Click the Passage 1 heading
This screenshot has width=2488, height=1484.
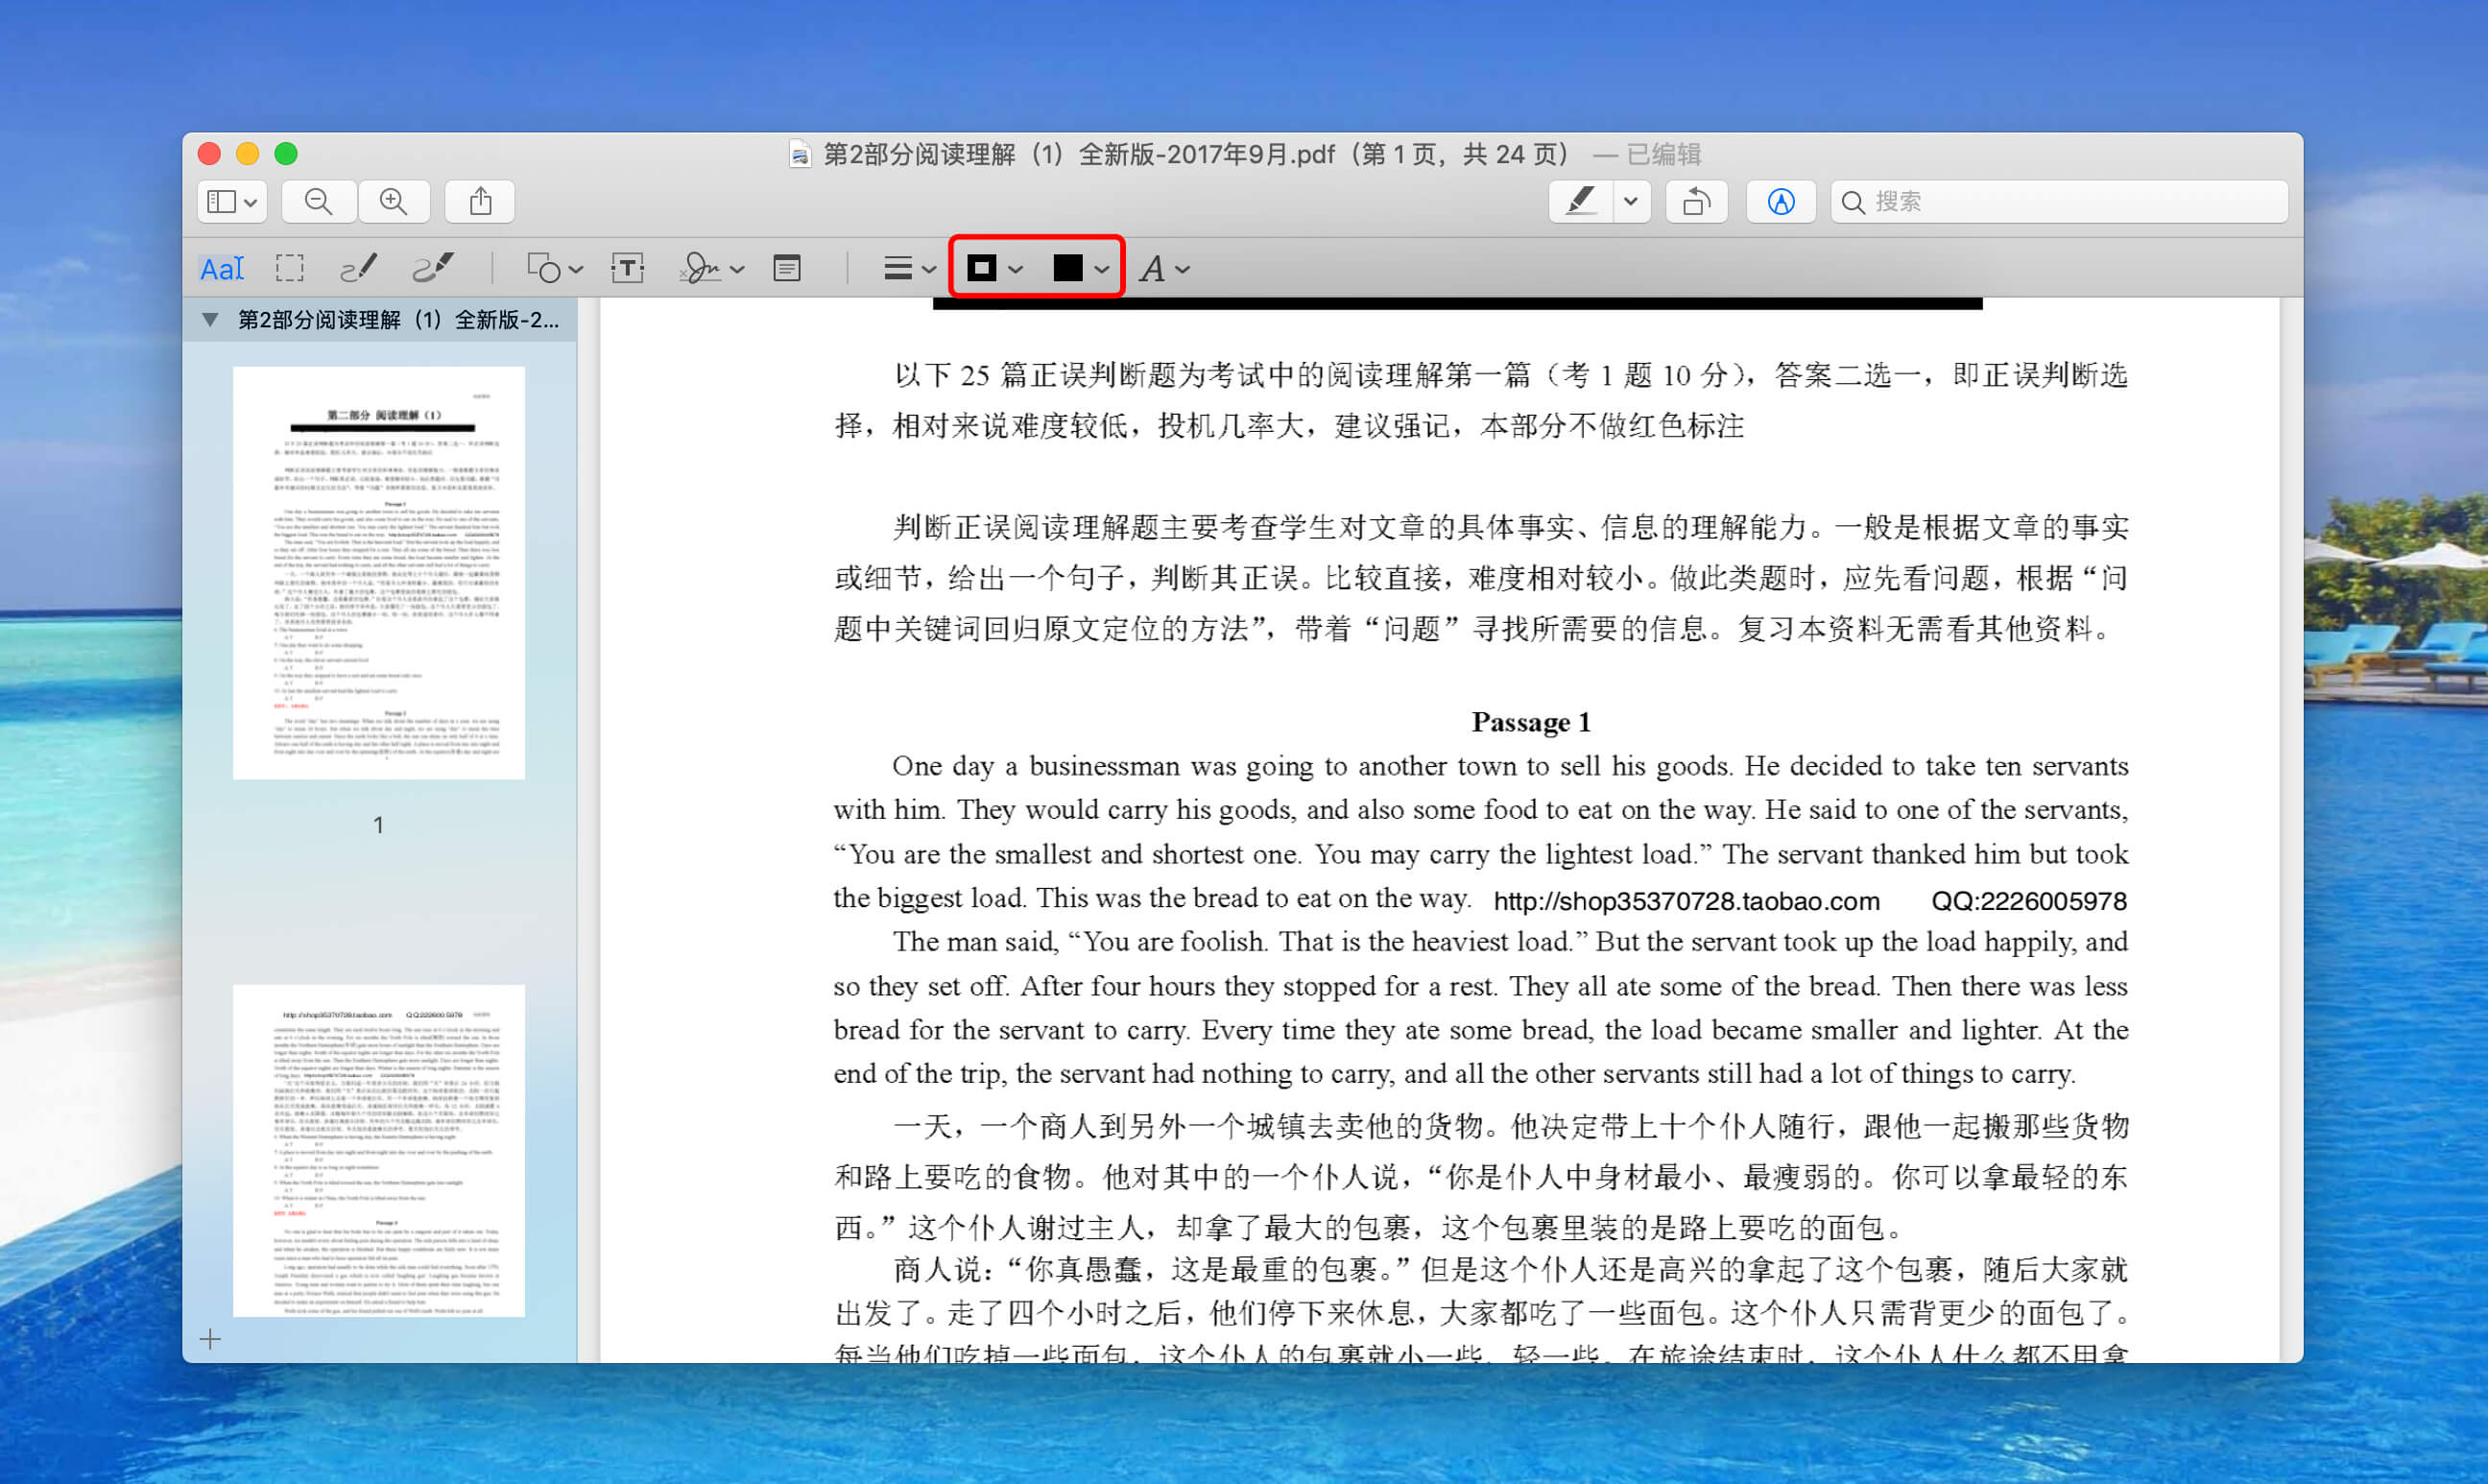point(1530,722)
